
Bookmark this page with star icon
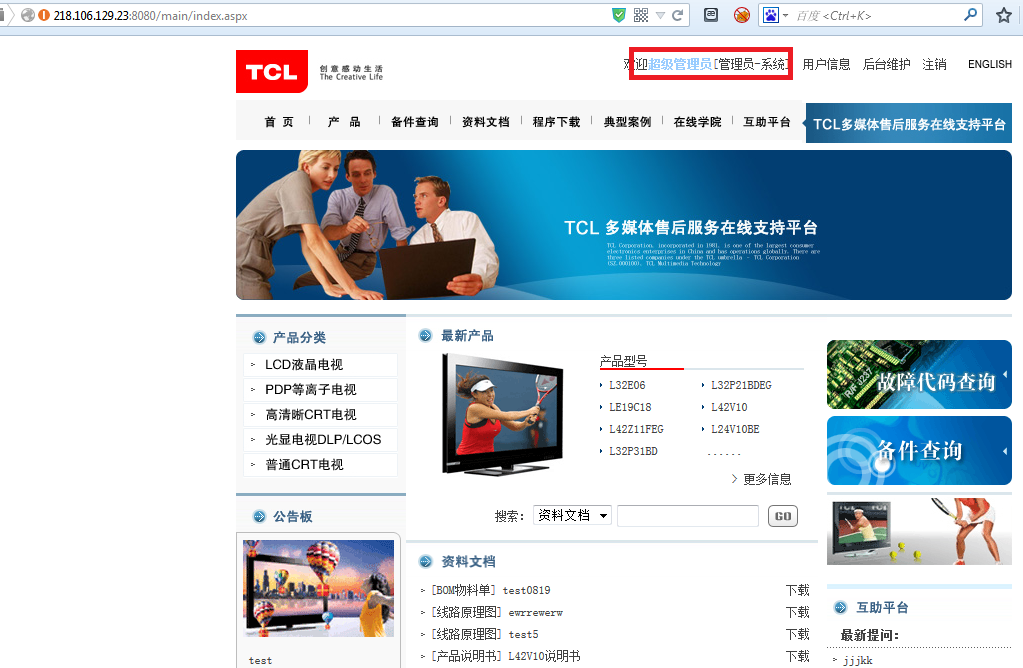coord(1004,15)
